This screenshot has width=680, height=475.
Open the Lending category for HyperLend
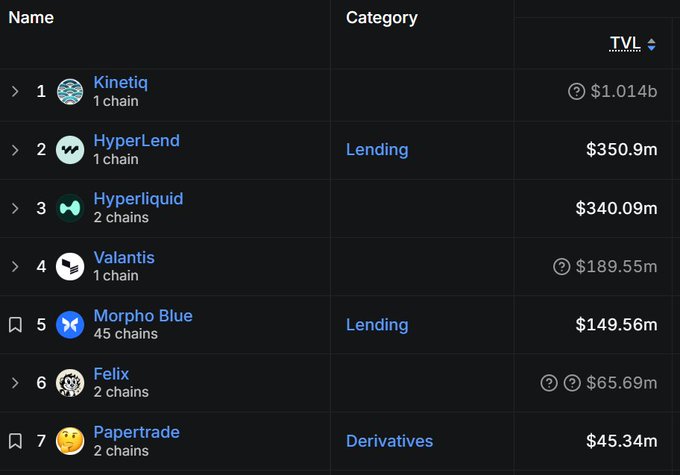pyautogui.click(x=377, y=150)
